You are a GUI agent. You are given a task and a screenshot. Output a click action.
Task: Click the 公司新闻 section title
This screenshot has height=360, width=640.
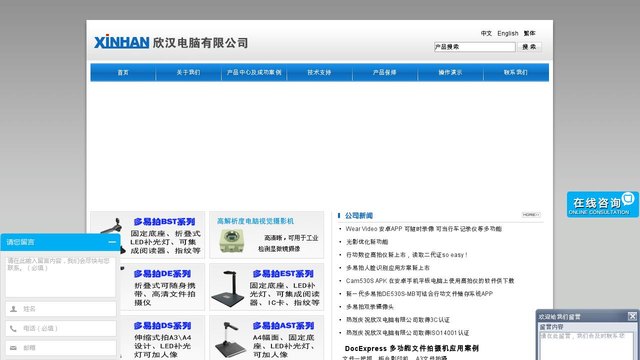click(x=359, y=216)
